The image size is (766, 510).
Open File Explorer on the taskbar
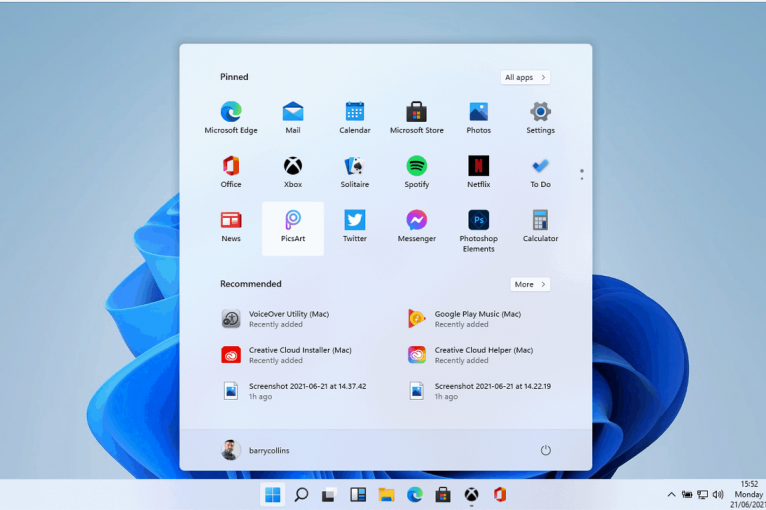(386, 495)
